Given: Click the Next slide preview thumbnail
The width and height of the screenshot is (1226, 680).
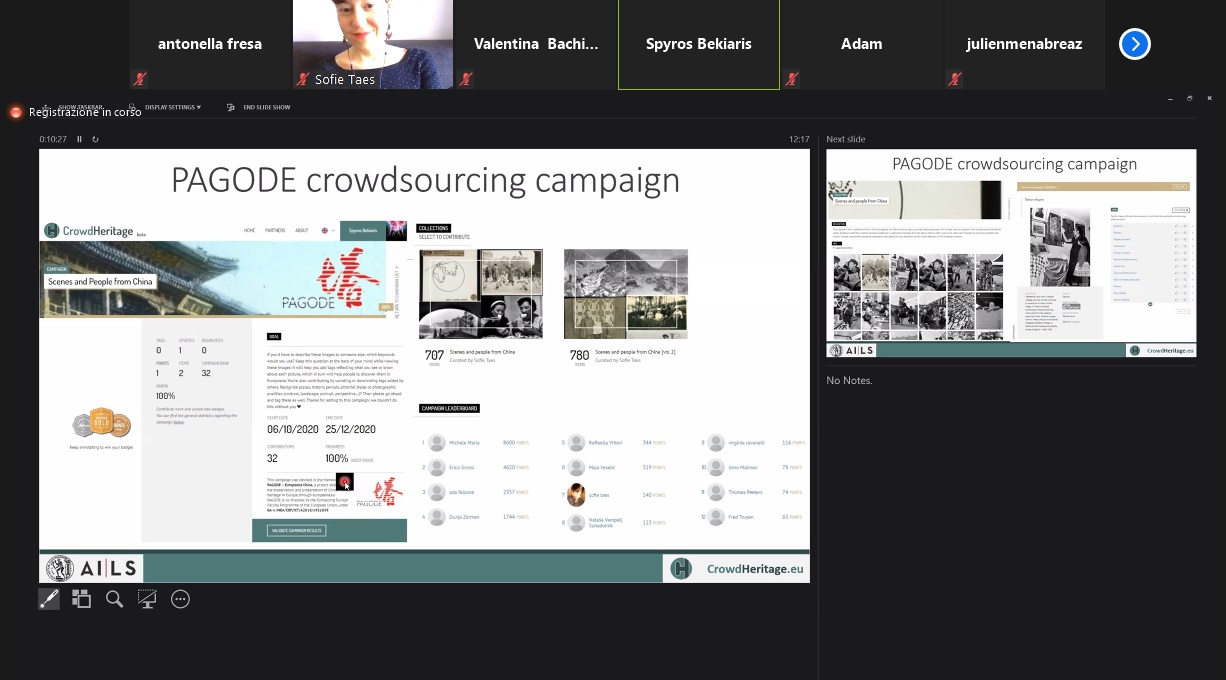Looking at the screenshot, I should pos(1011,253).
